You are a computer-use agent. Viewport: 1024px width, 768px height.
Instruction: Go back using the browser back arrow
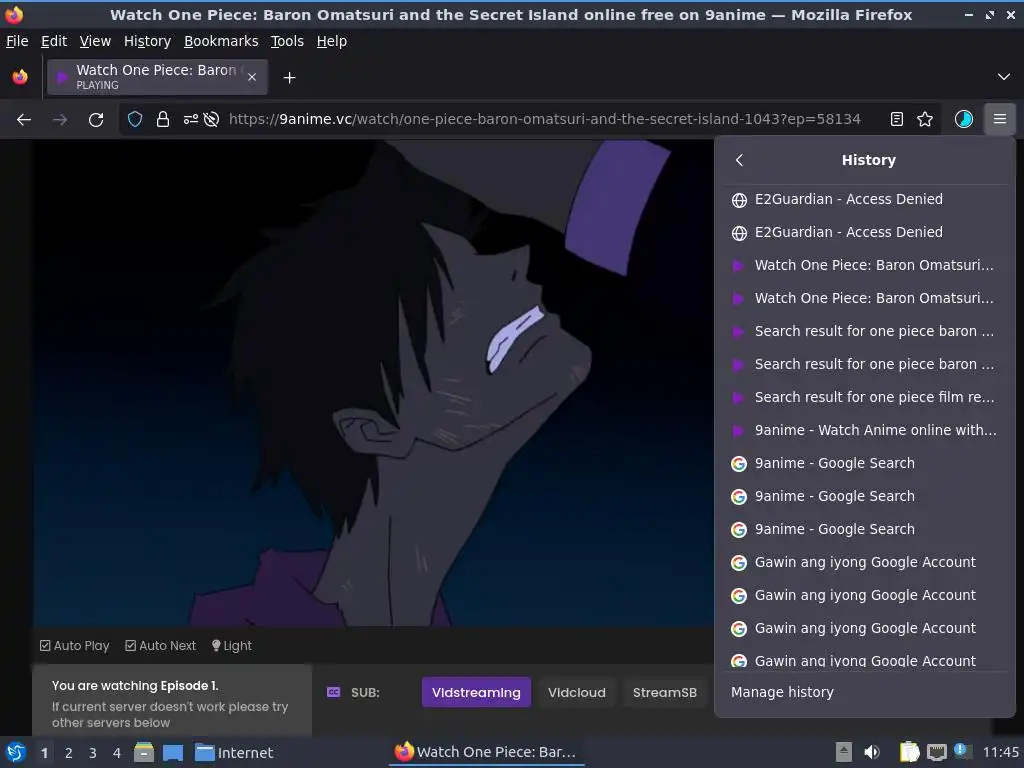[x=24, y=120]
